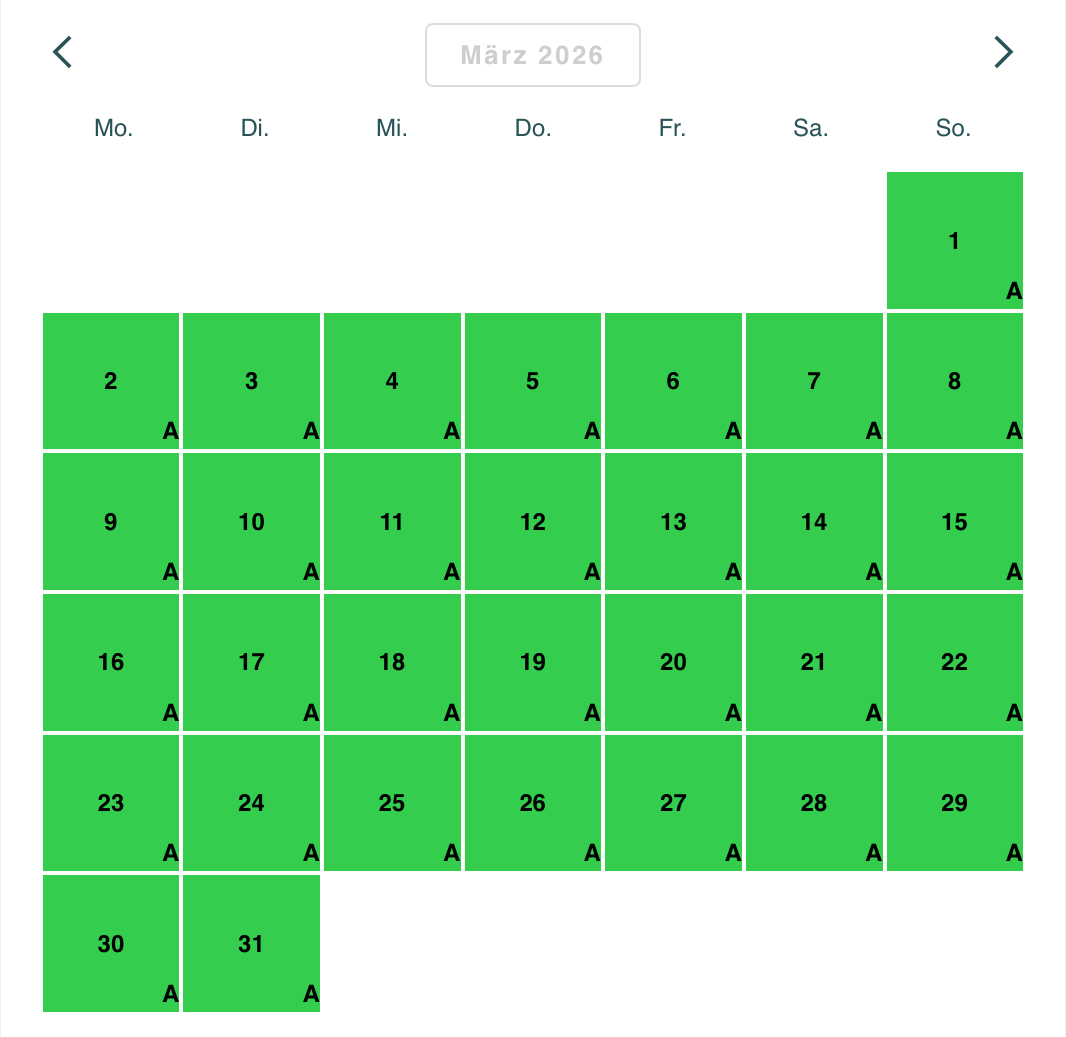Image resolution: width=1066 pixels, height=1037 pixels.
Task: Open the März 2026 month picker
Action: click(x=532, y=55)
